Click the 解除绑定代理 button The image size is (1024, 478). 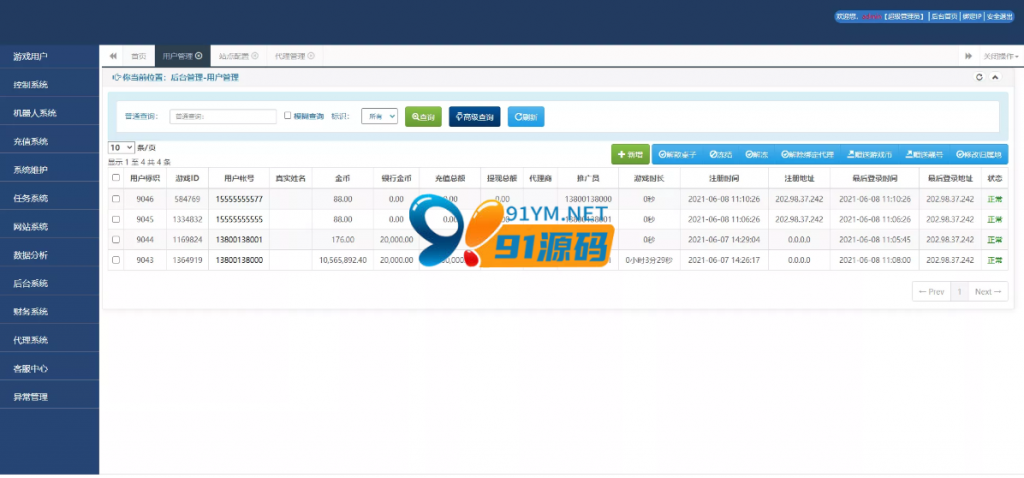[x=807, y=155]
